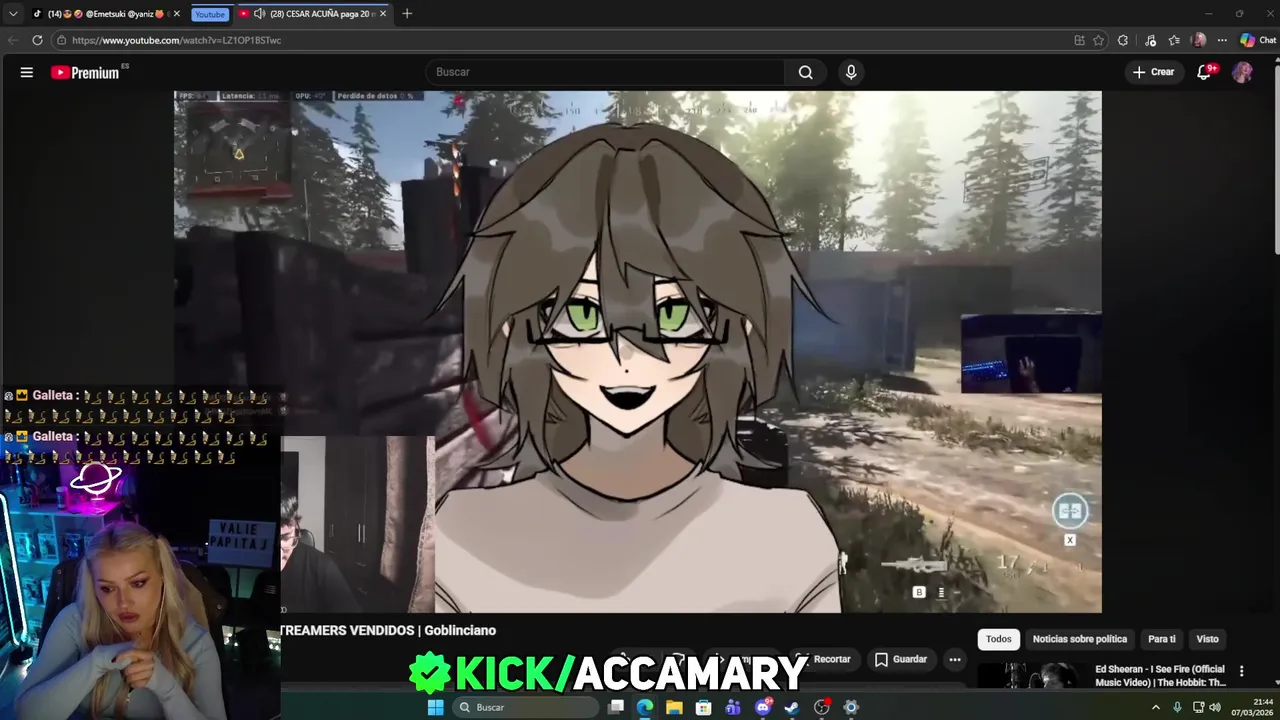The height and width of the screenshot is (720, 1280).
Task: Start voice search with microphone icon
Action: pos(851,72)
